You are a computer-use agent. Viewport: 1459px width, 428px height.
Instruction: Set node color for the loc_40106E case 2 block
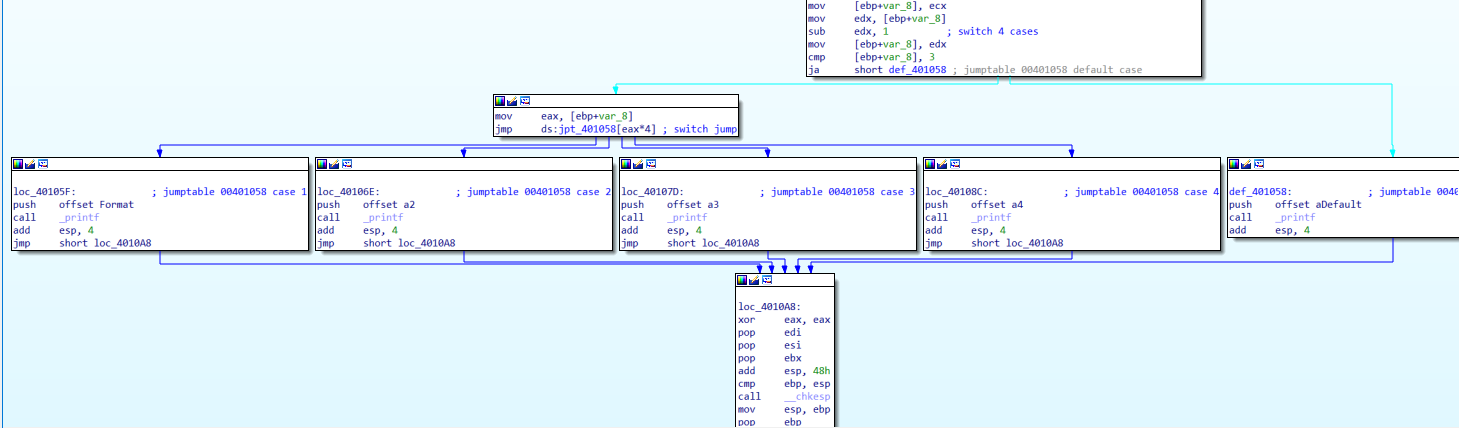pos(323,163)
